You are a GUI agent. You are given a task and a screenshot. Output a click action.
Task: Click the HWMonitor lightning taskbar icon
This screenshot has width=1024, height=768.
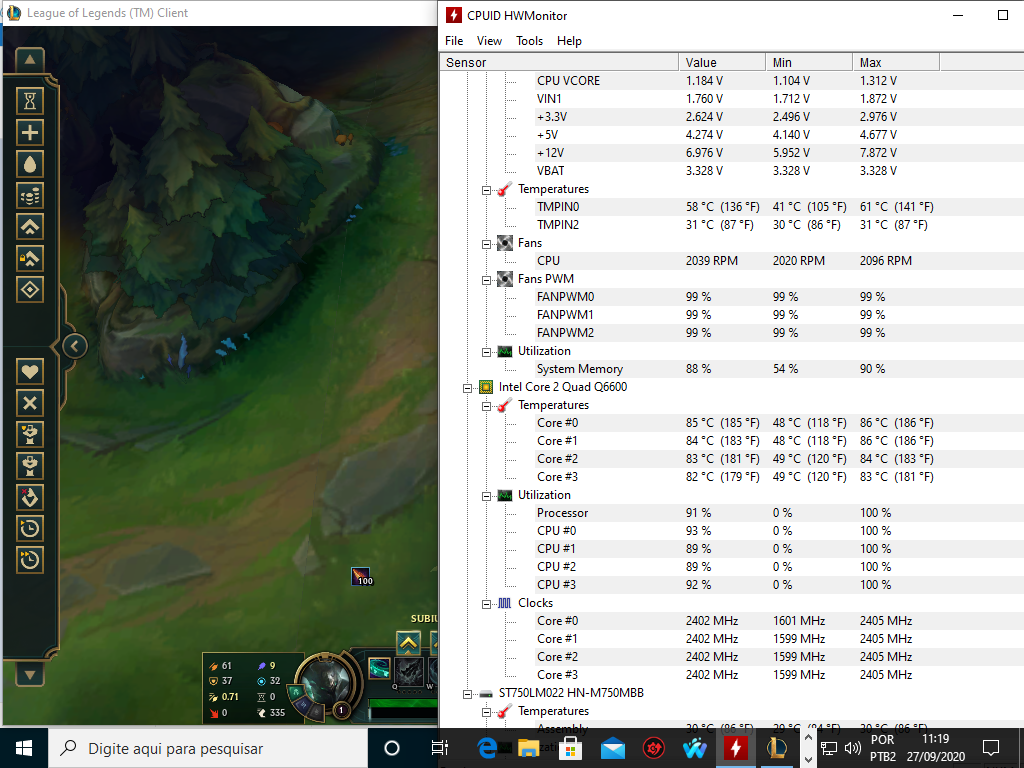736,748
